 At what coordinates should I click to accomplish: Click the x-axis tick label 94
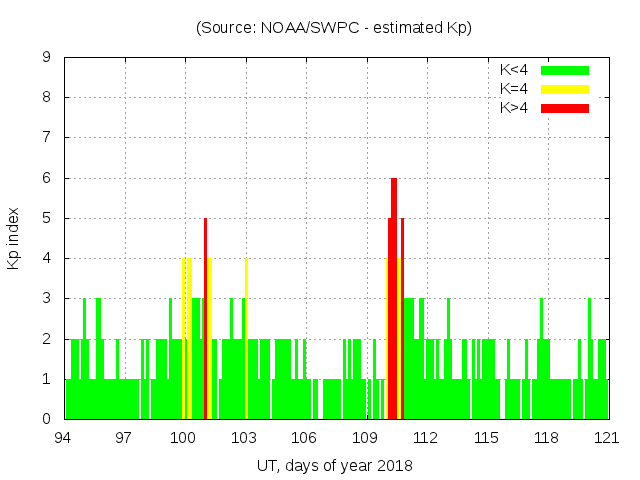(x=63, y=438)
